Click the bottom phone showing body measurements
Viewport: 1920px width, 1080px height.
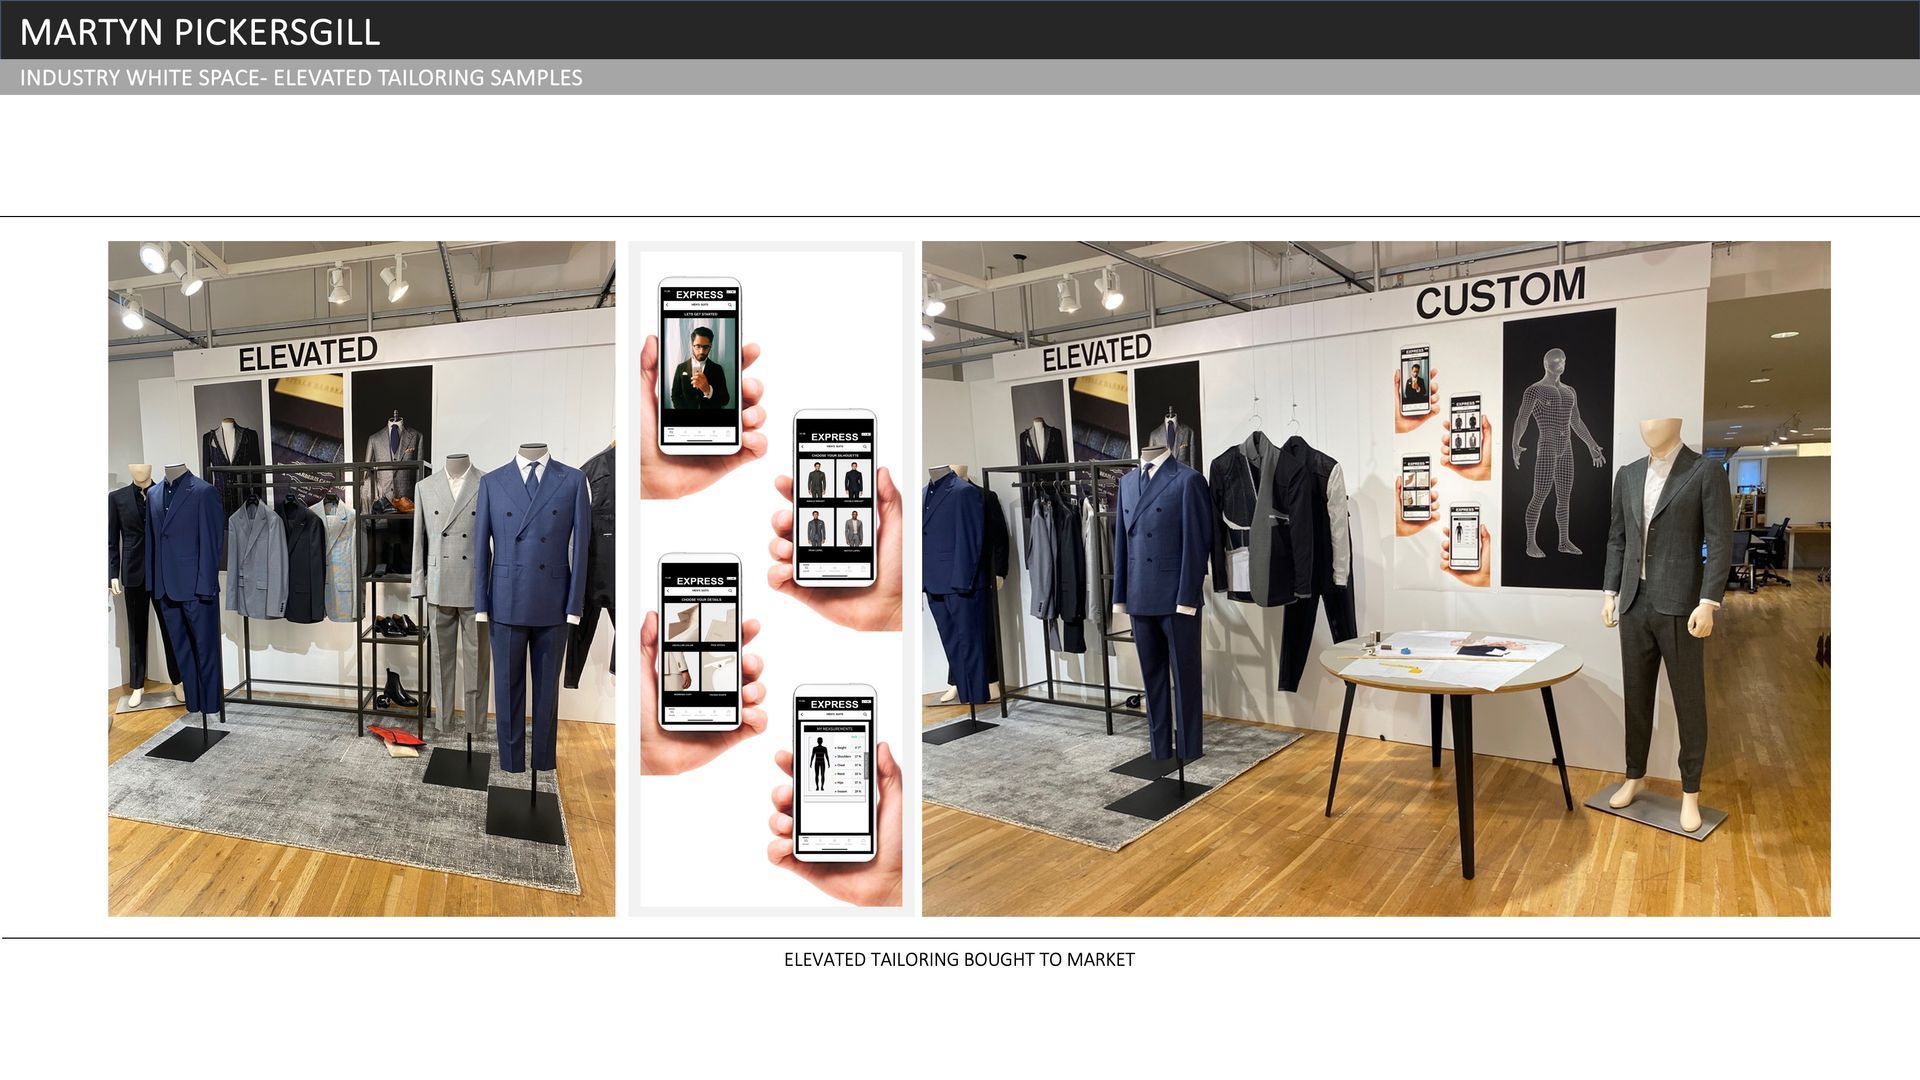coord(835,771)
